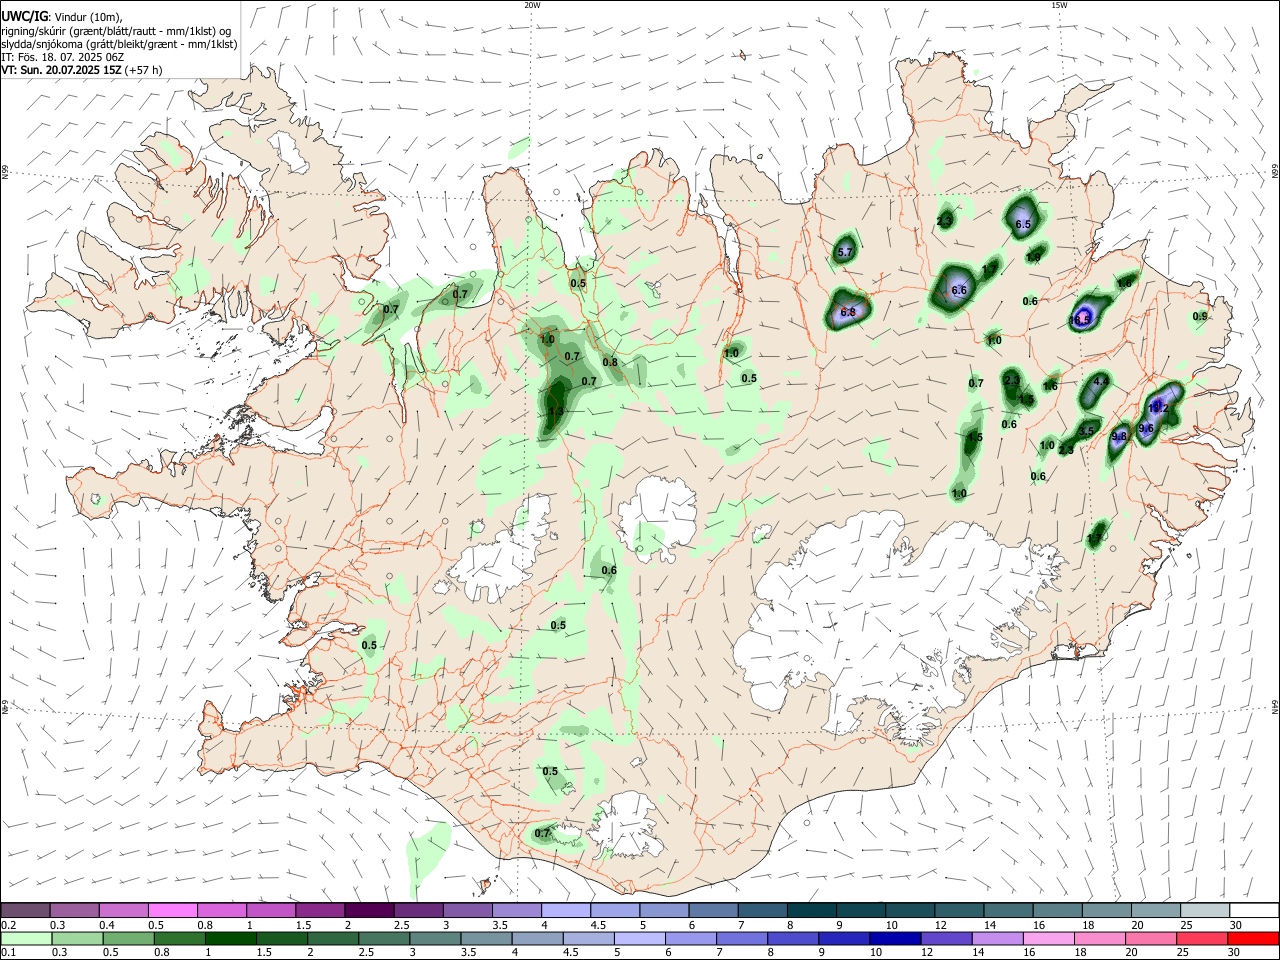Click the '5.7' precipitation value on the map
Image resolution: width=1280 pixels, height=960 pixels.
coord(845,253)
